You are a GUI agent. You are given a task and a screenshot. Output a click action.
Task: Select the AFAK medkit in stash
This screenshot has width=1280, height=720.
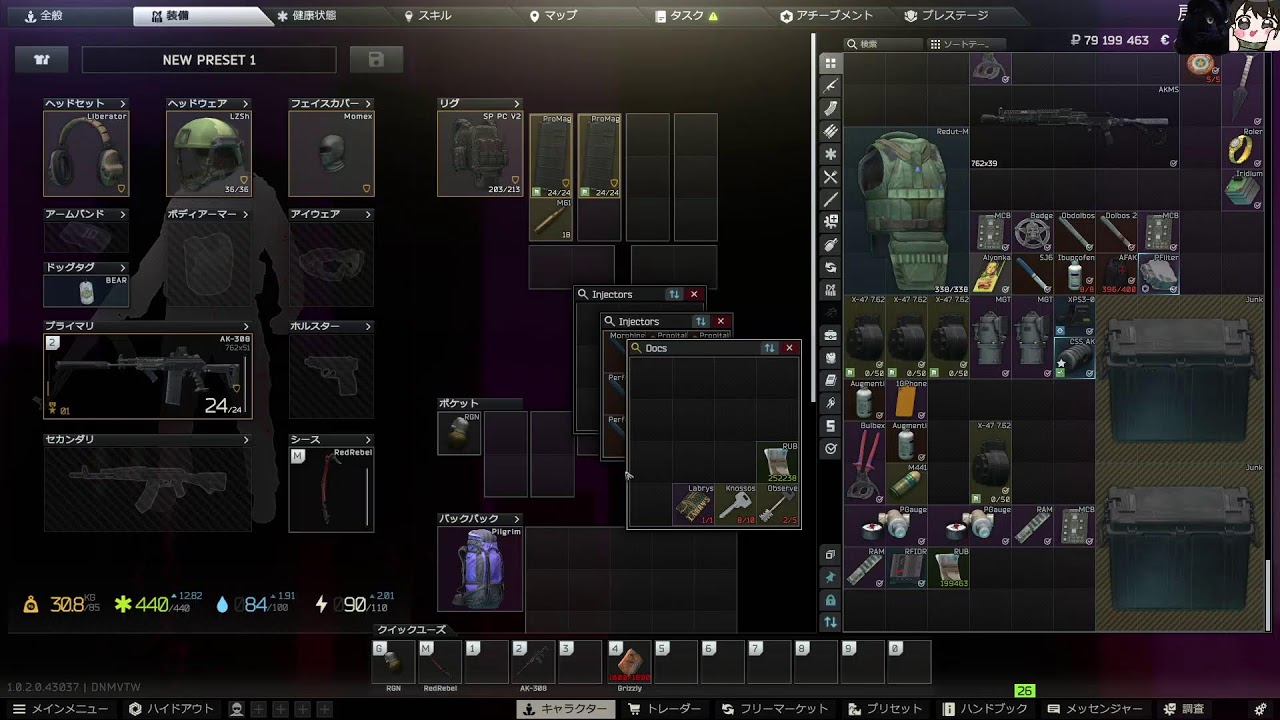tap(1117, 274)
